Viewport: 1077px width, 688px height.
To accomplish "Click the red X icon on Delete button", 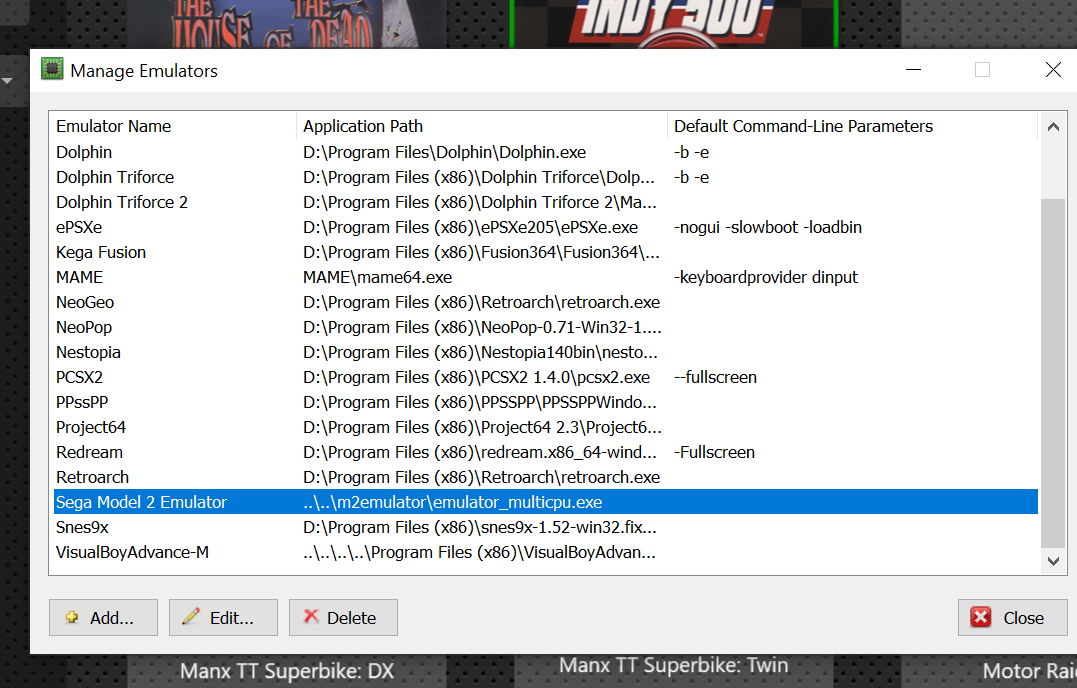I will point(311,617).
